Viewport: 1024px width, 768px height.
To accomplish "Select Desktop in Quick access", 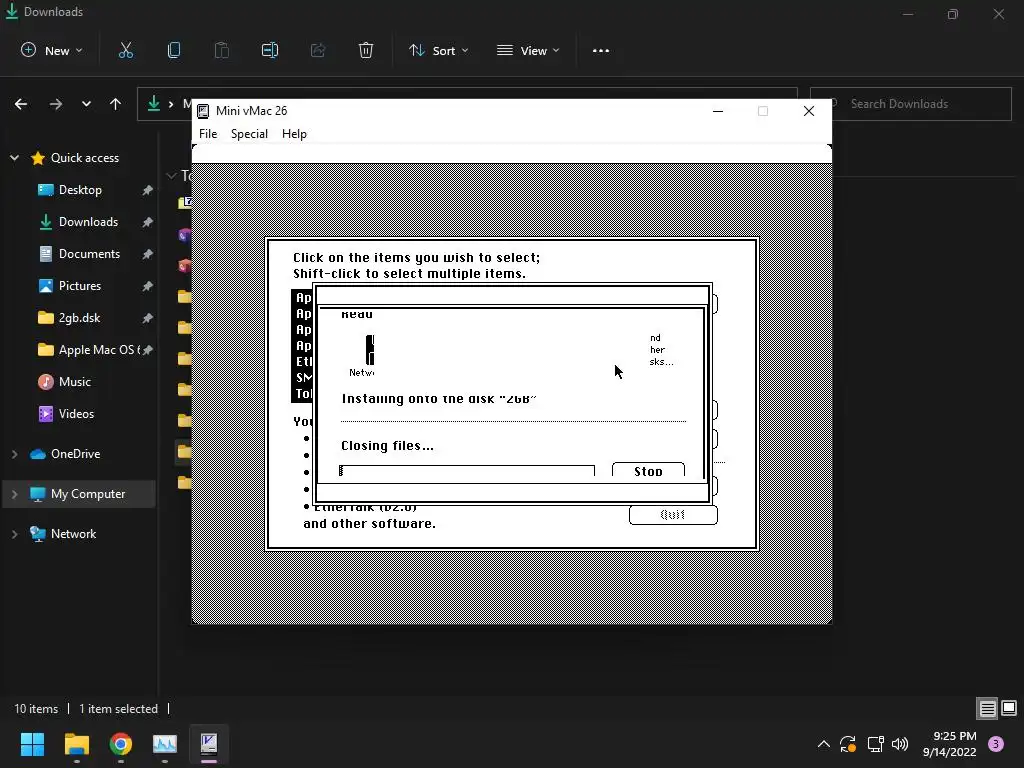I will tap(80, 190).
